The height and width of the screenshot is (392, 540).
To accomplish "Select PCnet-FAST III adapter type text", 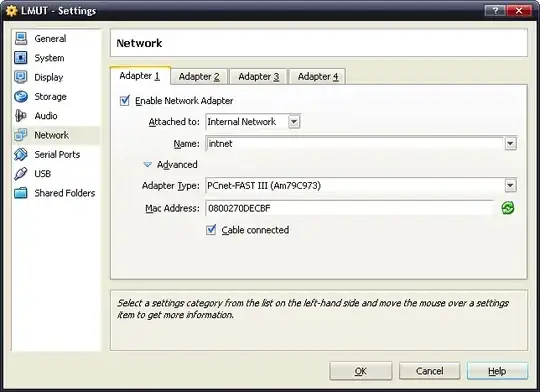I will (264, 186).
